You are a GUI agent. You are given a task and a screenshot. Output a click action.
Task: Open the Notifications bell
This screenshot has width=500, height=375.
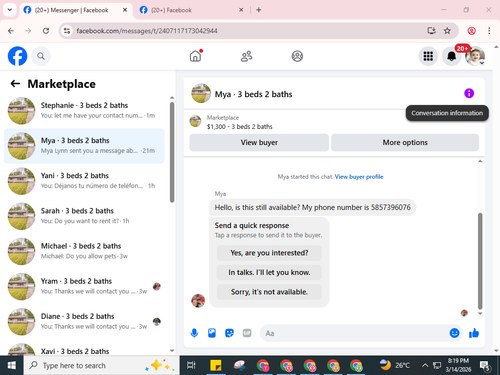(452, 56)
